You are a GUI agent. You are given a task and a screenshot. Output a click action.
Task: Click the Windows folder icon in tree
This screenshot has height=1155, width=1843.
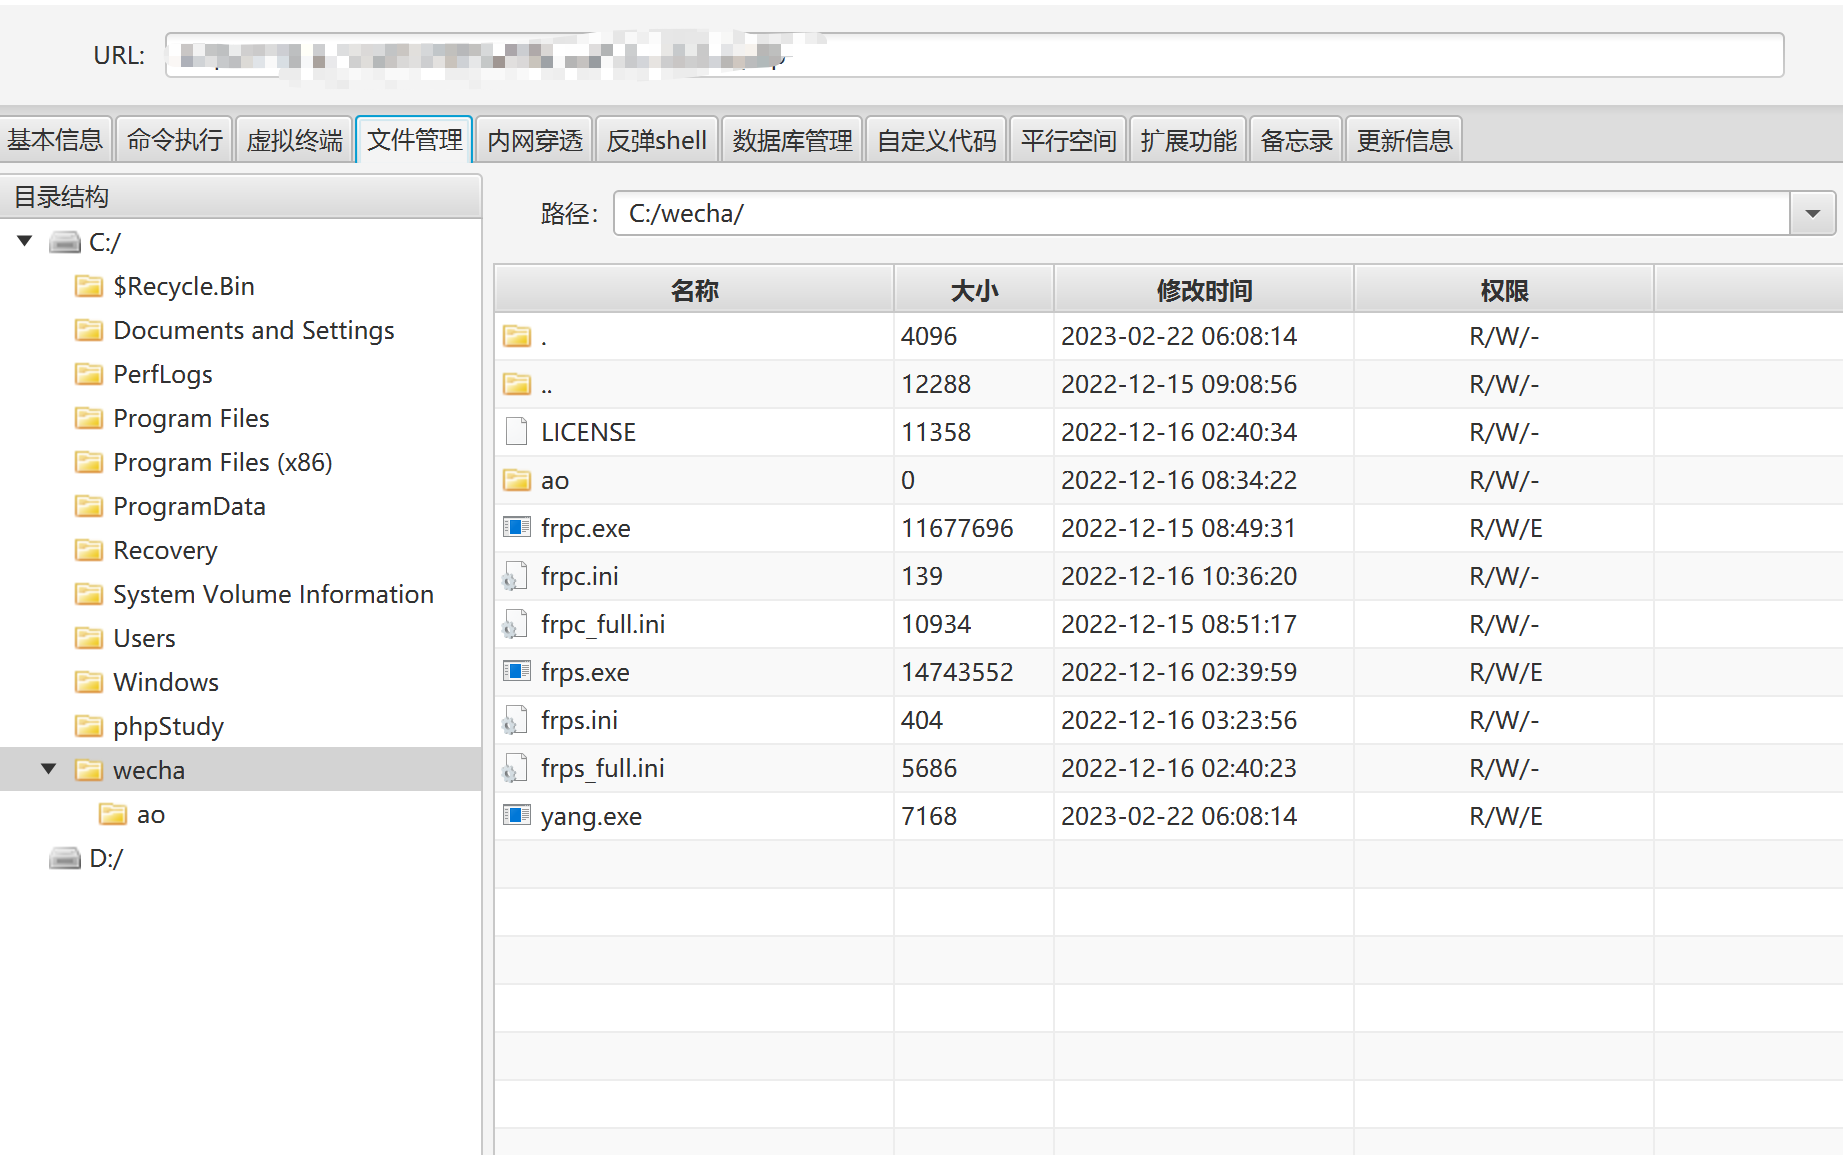89,682
